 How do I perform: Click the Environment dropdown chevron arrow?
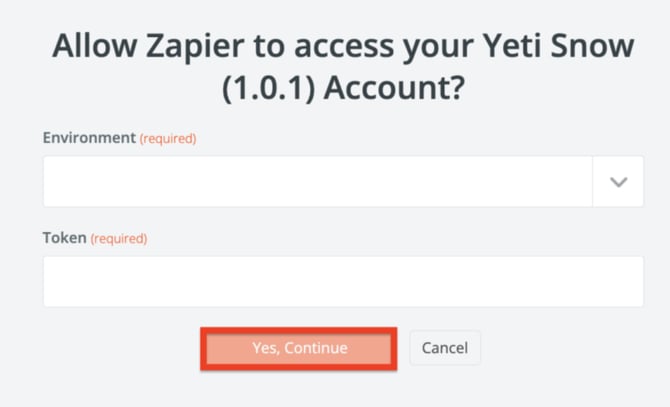pyautogui.click(x=618, y=182)
